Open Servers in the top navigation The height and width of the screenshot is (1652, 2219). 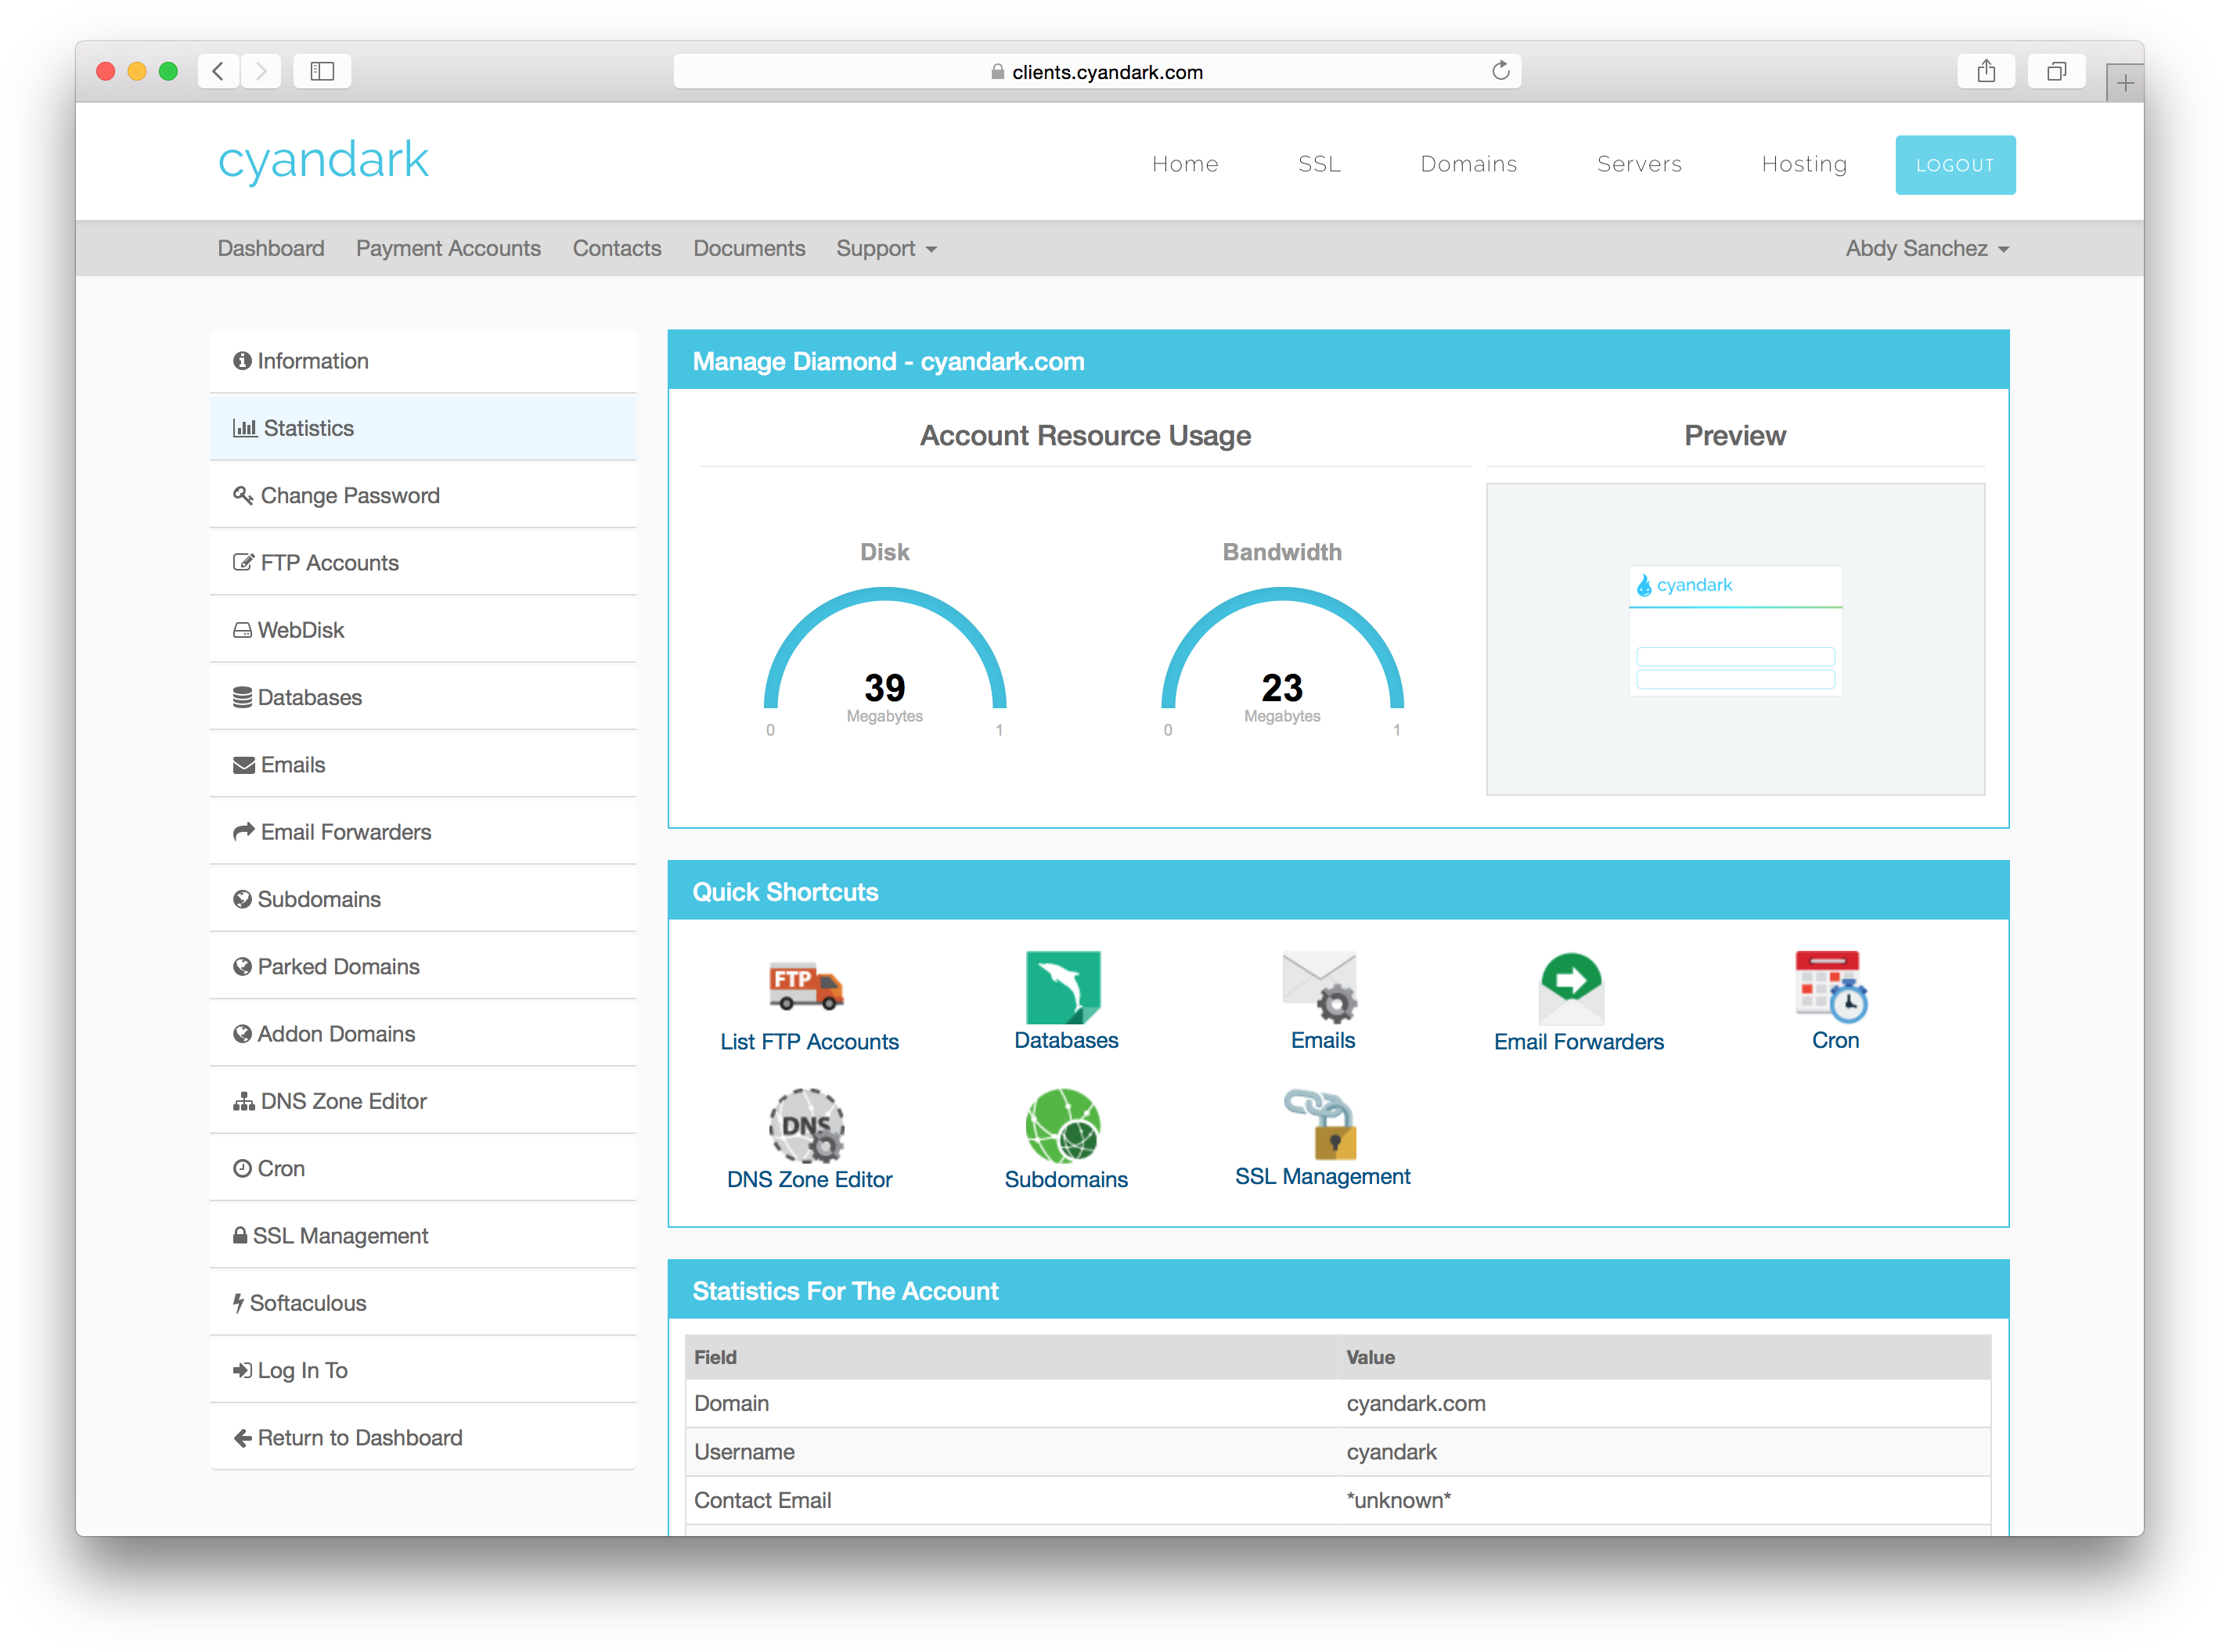(1639, 164)
